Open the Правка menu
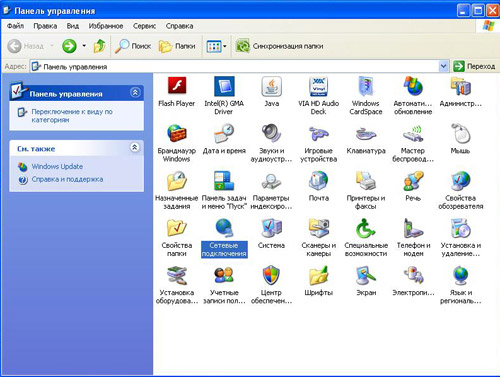Viewport: 500px width, 377px height. (x=45, y=26)
